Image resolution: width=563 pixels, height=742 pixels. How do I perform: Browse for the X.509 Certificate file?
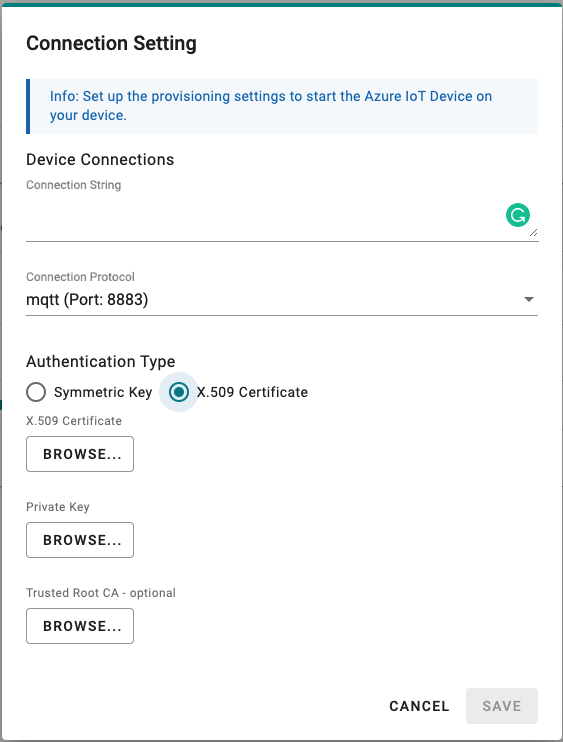(80, 454)
